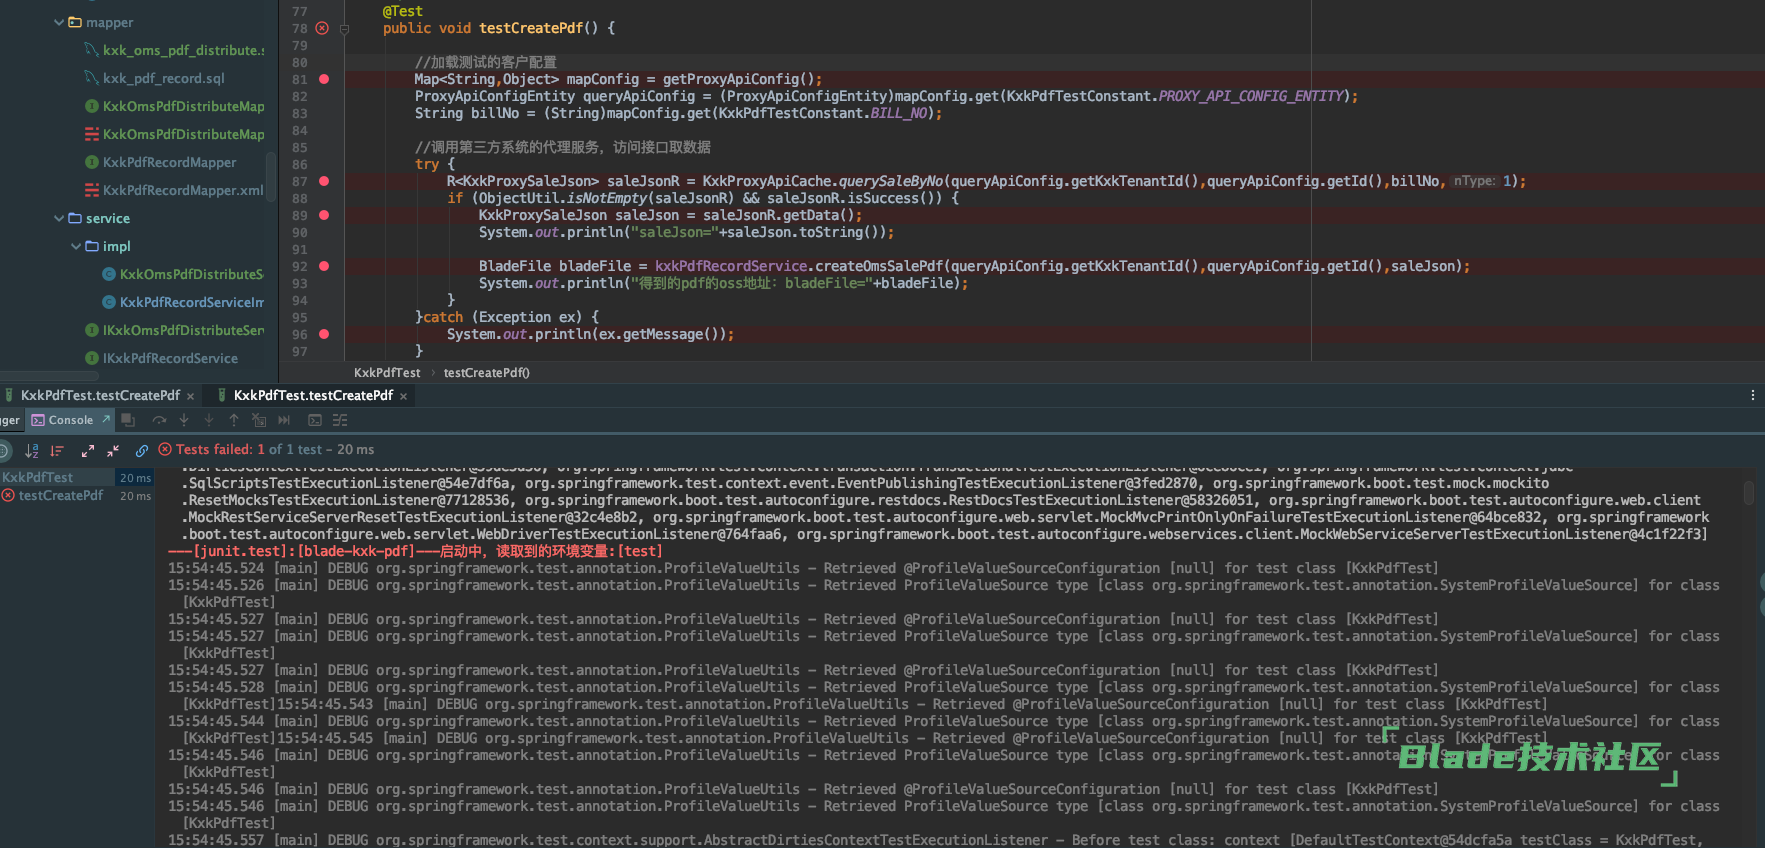Fold the testCreatePdf method at line 78

click(344, 29)
